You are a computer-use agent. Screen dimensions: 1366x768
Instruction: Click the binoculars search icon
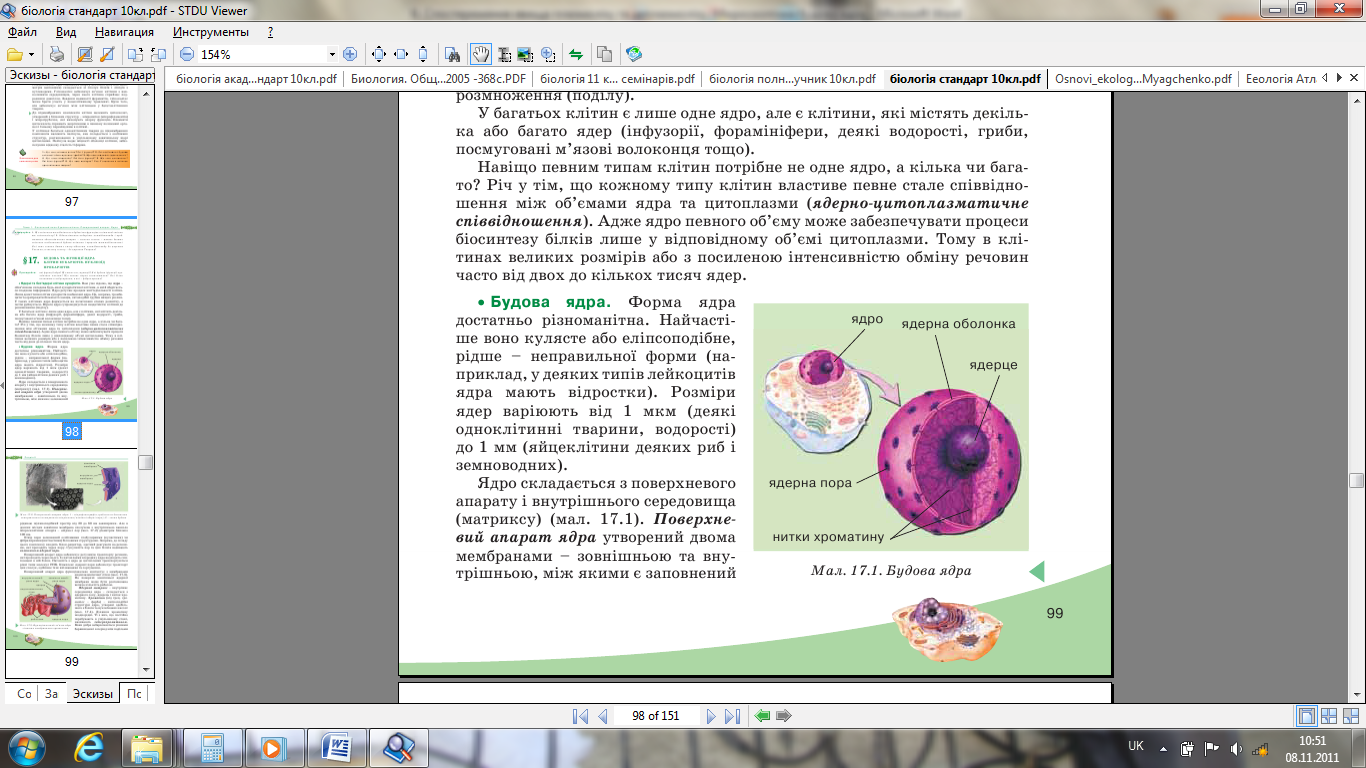(x=453, y=54)
